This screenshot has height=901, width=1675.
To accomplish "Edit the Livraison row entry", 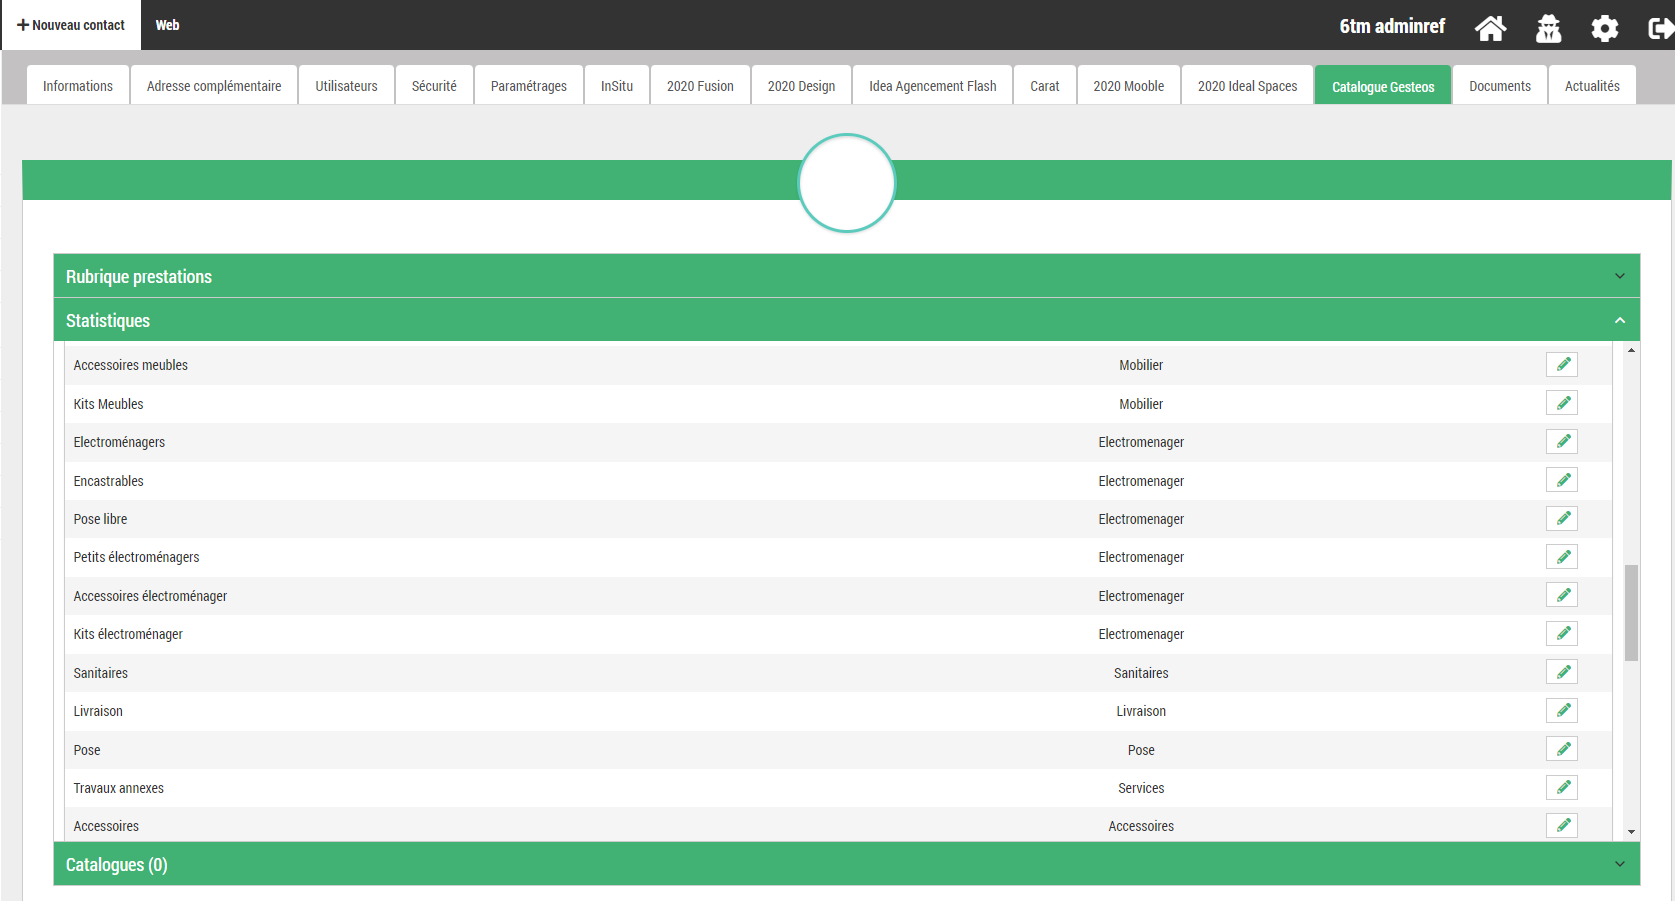I will click(x=1561, y=711).
